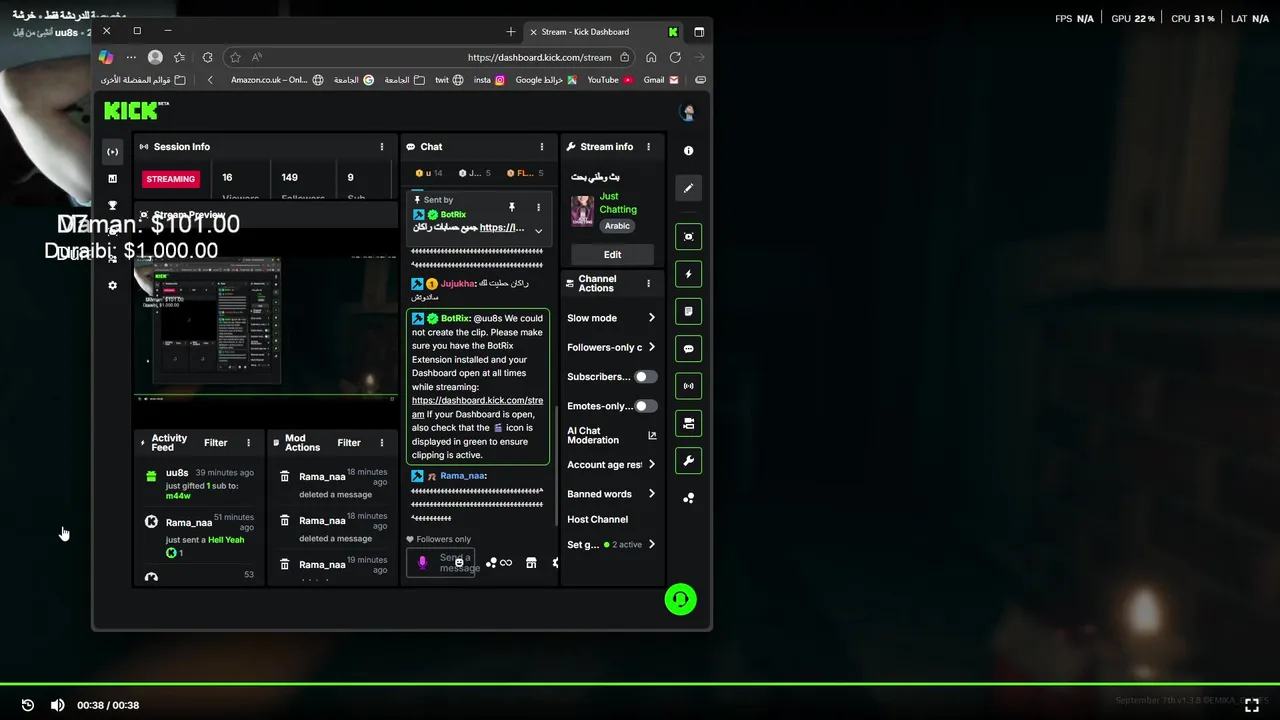Click the Just Chatting category link

click(x=618, y=203)
